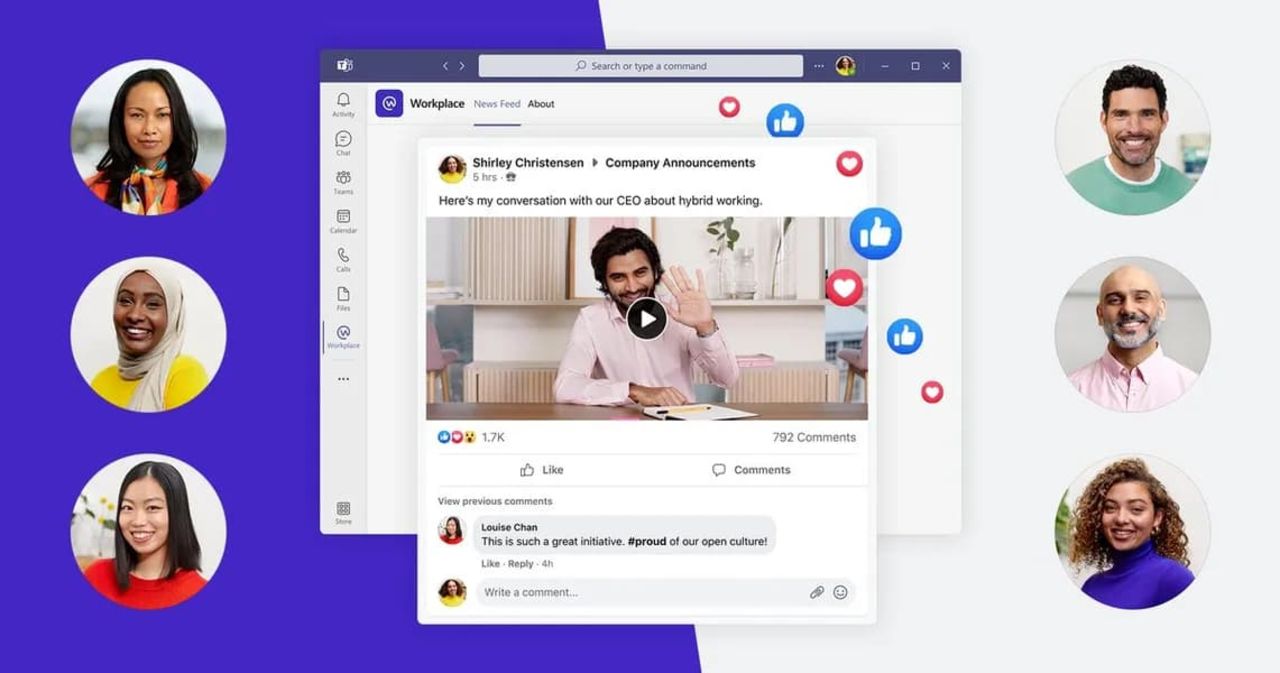
Task: Play the CEO conversation video
Action: [650, 317]
